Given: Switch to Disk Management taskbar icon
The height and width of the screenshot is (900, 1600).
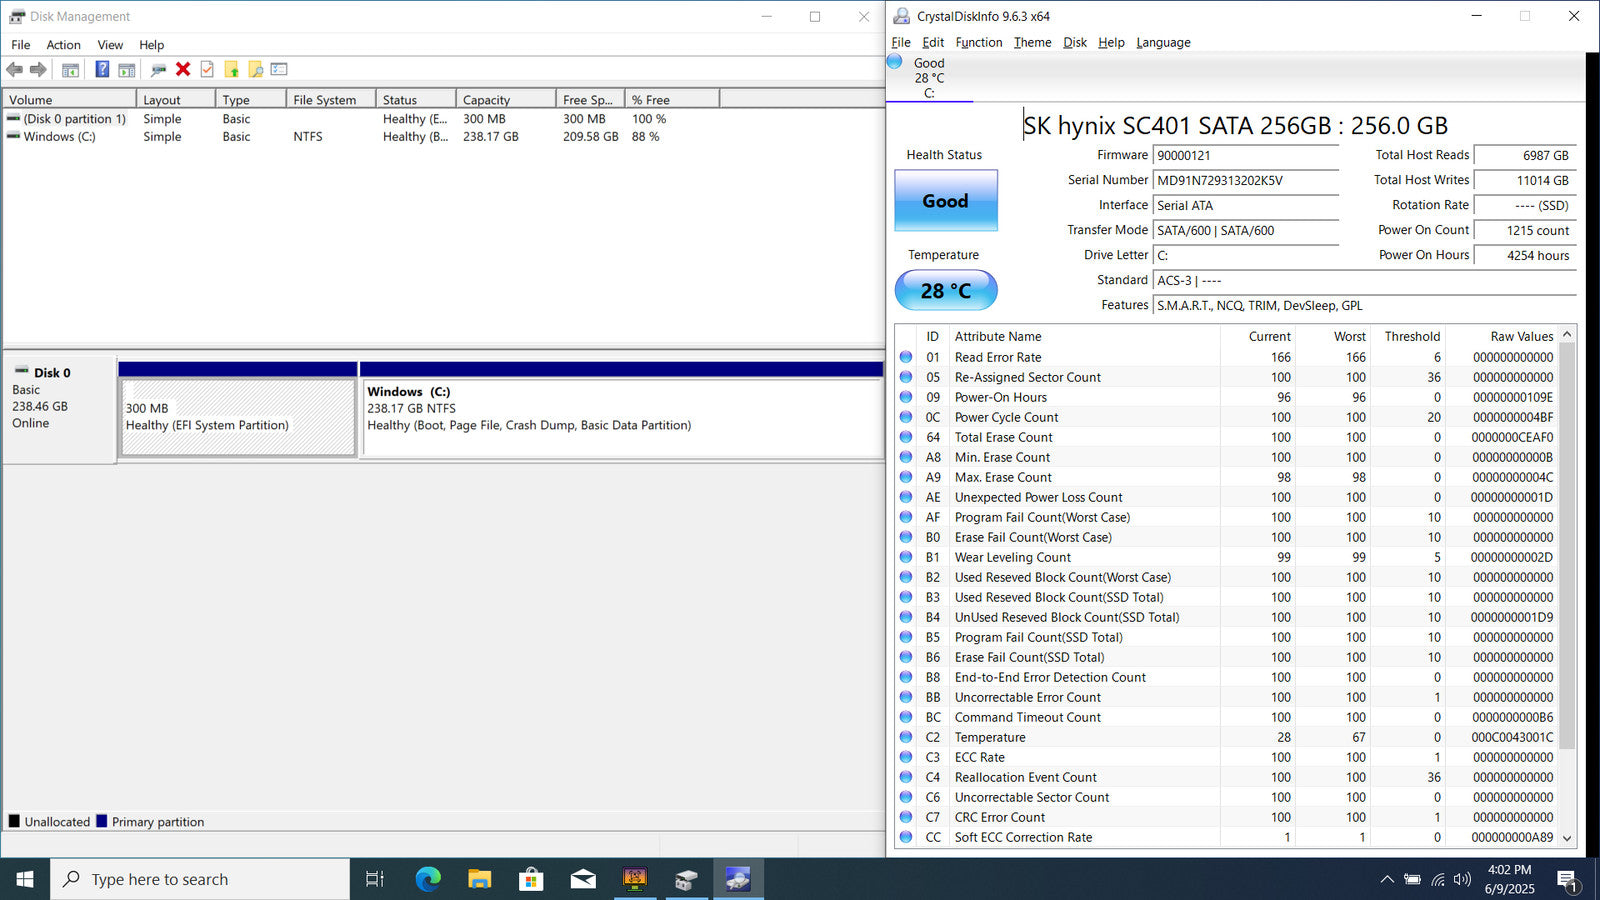Looking at the screenshot, I should (686, 879).
